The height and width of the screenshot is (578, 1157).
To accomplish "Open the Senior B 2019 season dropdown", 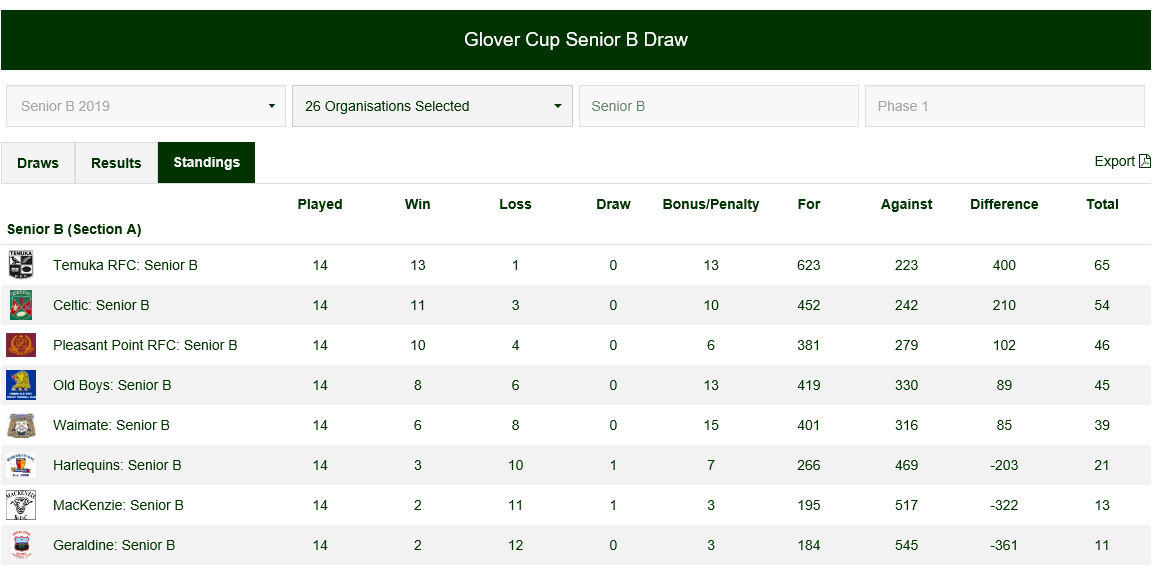I will (x=146, y=106).
